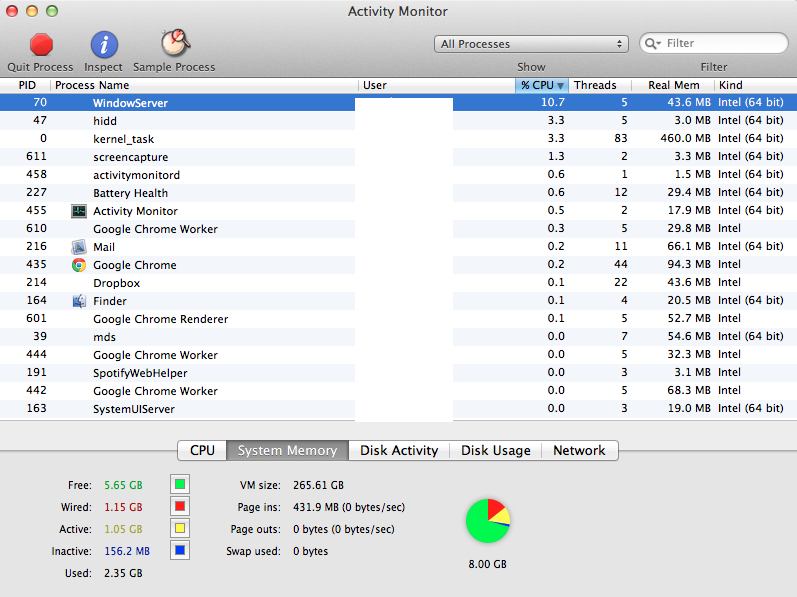Select the SpotifyWebHelper process row
The image size is (797, 597).
[398, 373]
